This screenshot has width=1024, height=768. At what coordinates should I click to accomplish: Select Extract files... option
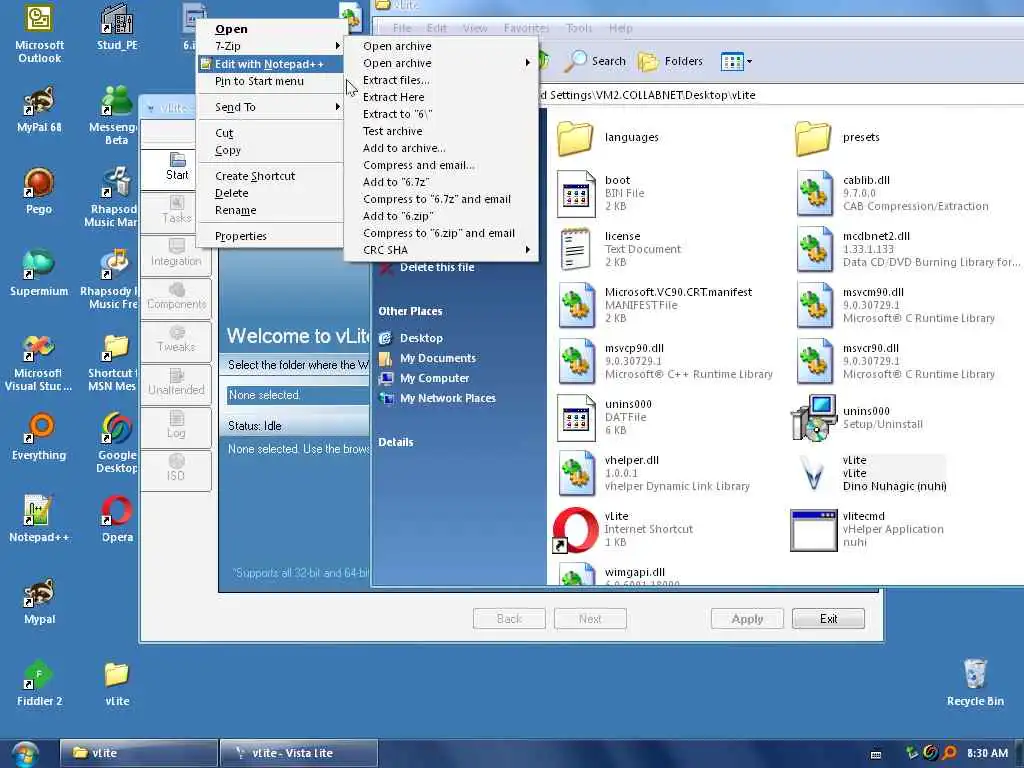pyautogui.click(x=441, y=80)
